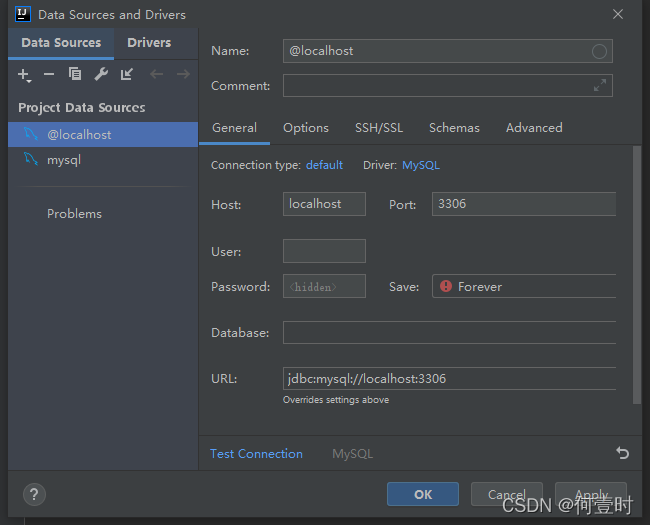Focus the Host input field
The height and width of the screenshot is (525, 650).
(324, 204)
